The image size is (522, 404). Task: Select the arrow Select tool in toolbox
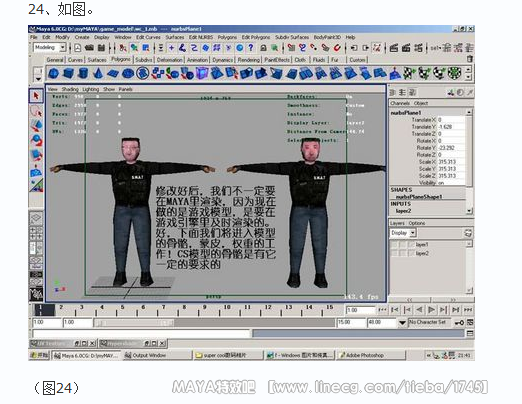[36, 96]
